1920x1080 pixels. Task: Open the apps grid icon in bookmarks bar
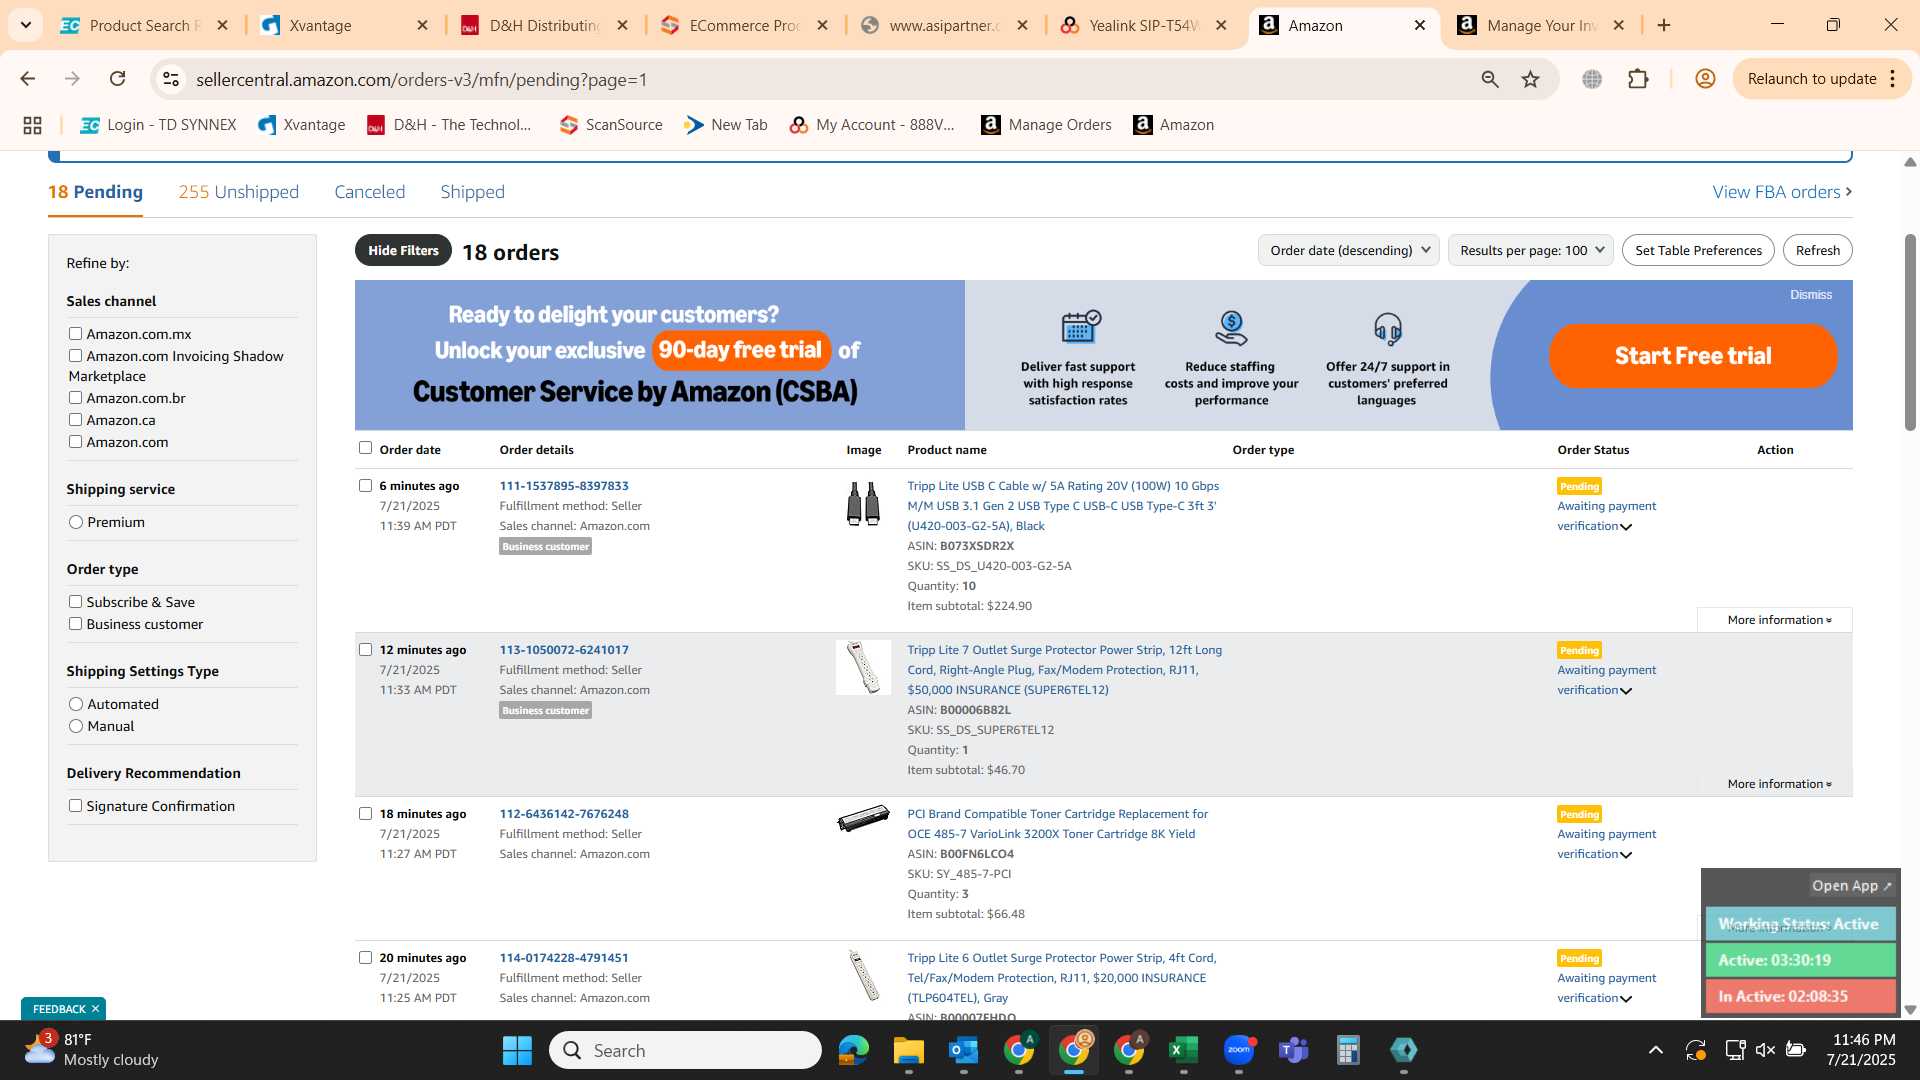coord(32,125)
